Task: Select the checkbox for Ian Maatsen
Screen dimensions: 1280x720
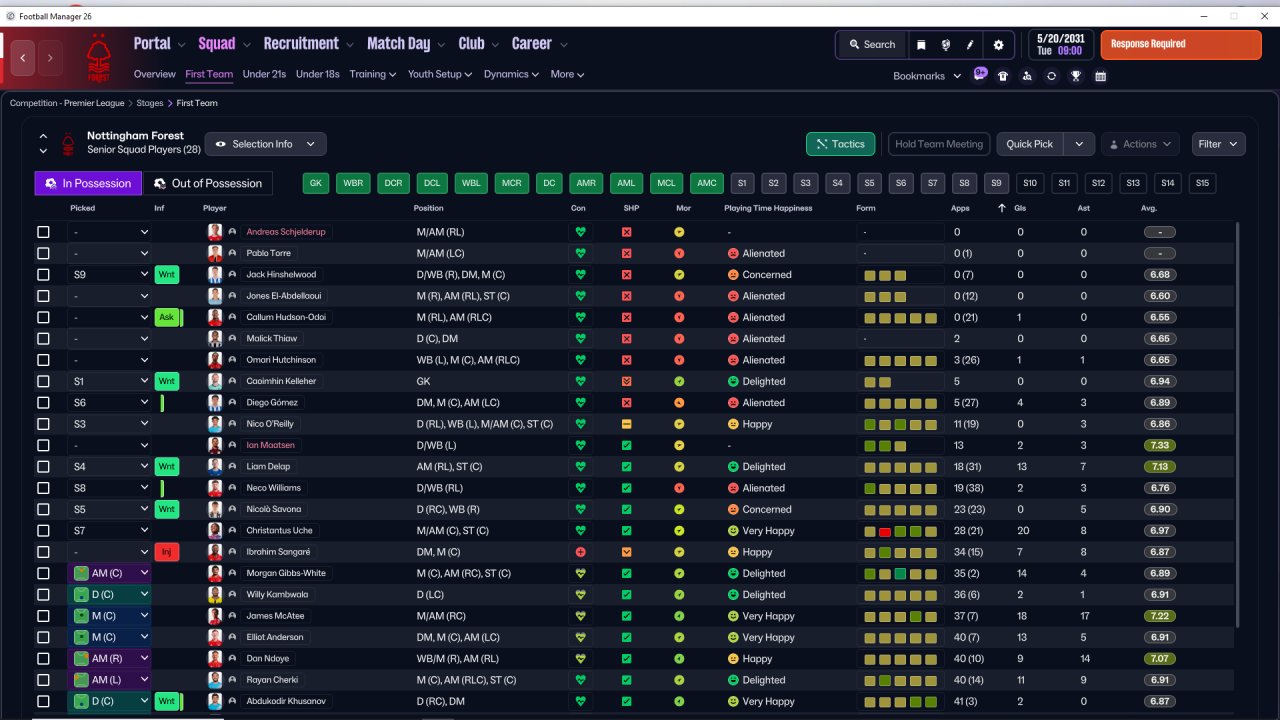Action: tap(43, 445)
